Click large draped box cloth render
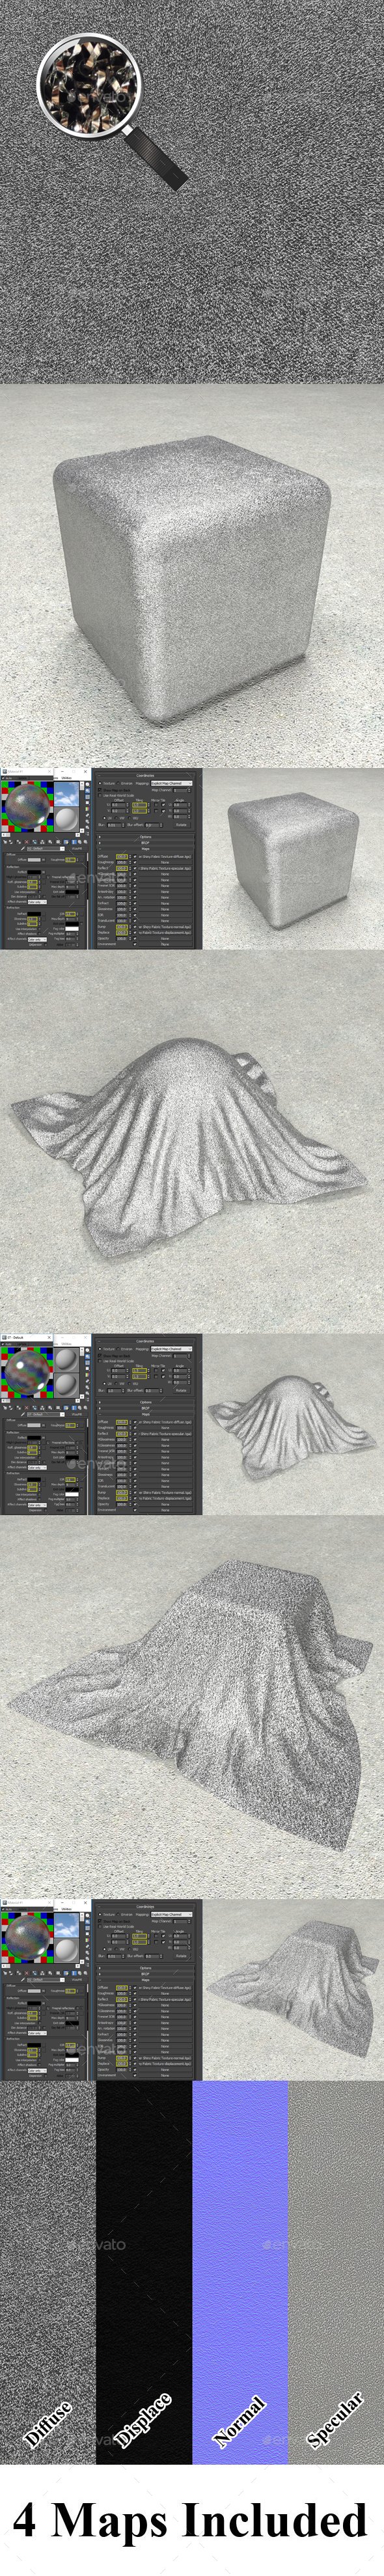Screen dimensions: 384x2576 tap(192, 1707)
